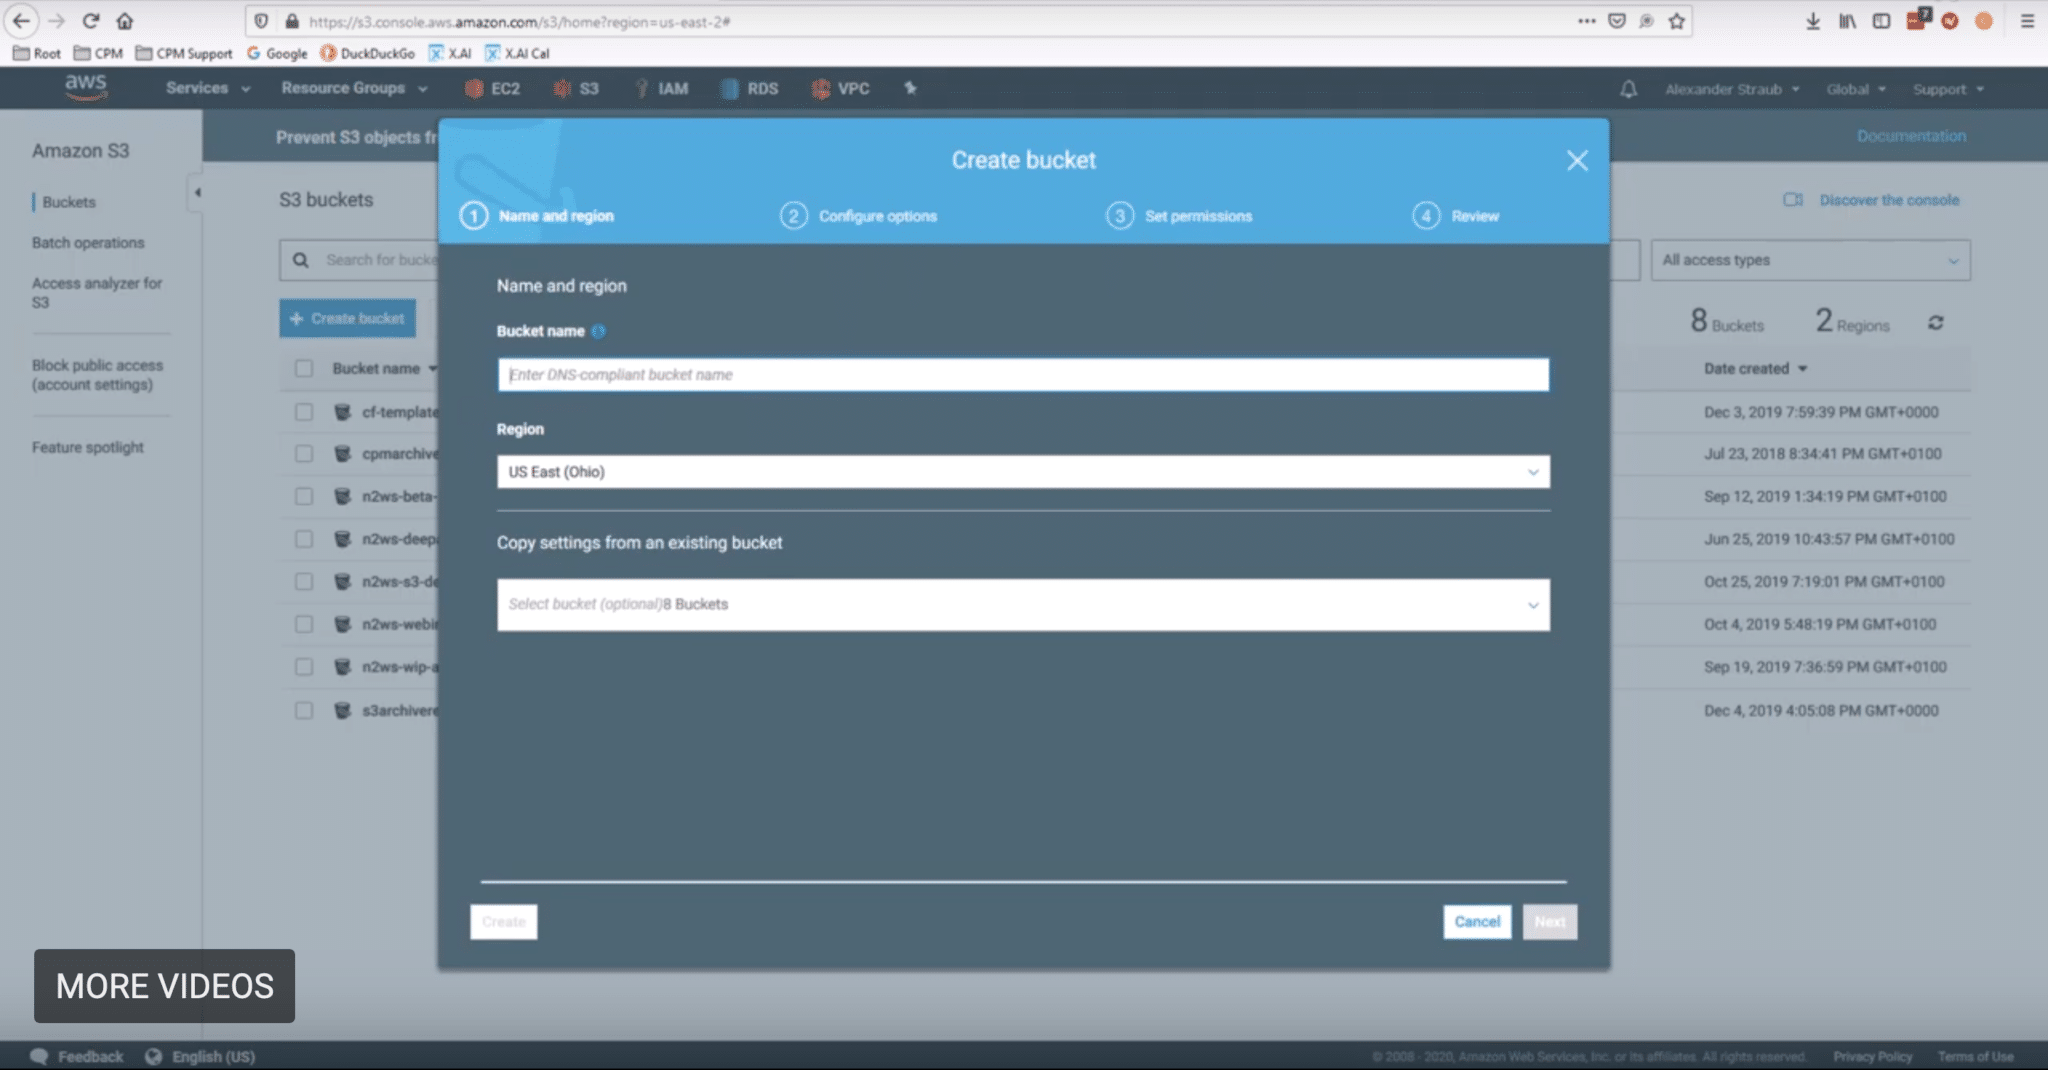Bookmark page with star icon
The width and height of the screenshot is (2048, 1070).
pos(1677,21)
